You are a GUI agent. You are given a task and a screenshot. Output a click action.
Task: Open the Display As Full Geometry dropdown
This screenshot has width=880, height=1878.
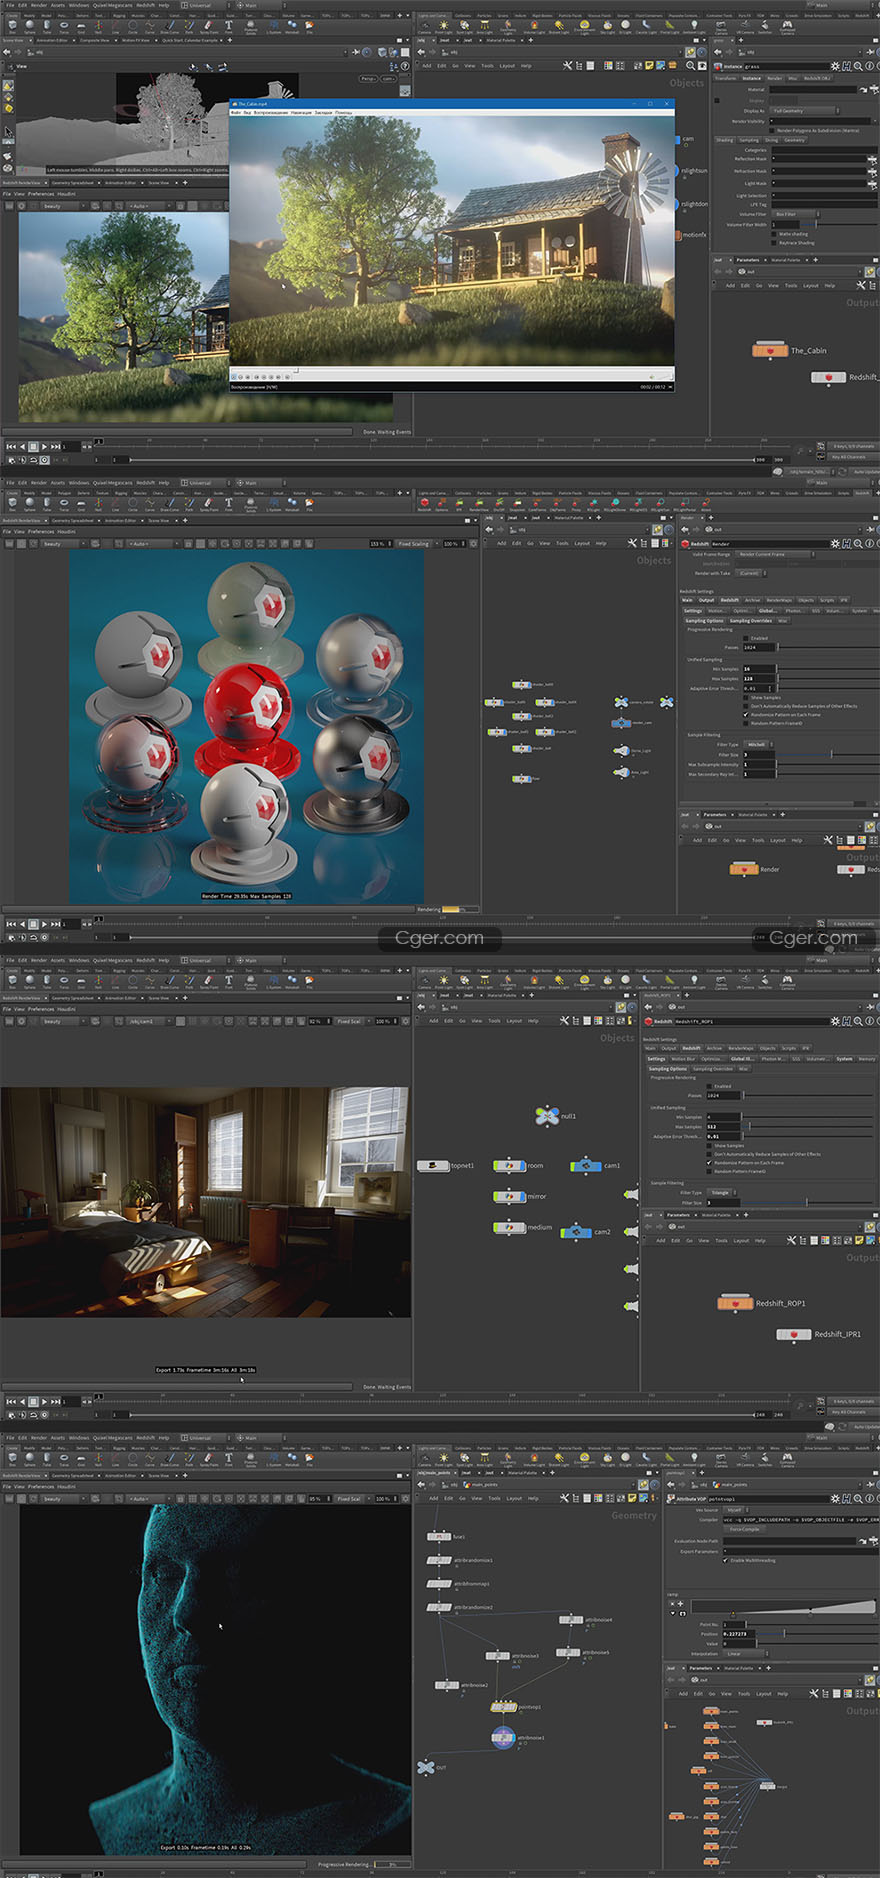(805, 111)
